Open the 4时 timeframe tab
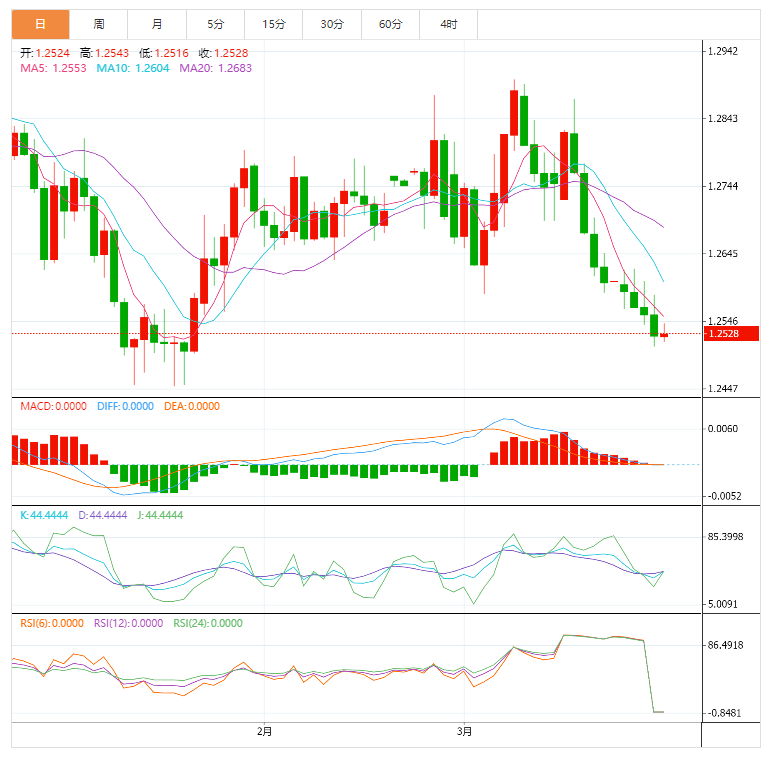This screenshot has height=762, width=772. 449,24
